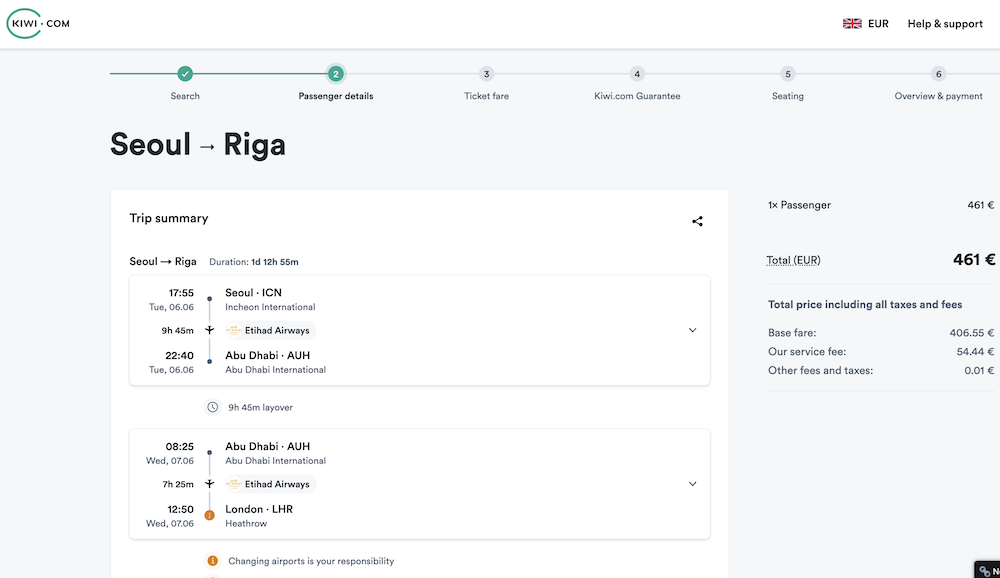Click the Kiwi.com logo

pyautogui.click(x=38, y=24)
